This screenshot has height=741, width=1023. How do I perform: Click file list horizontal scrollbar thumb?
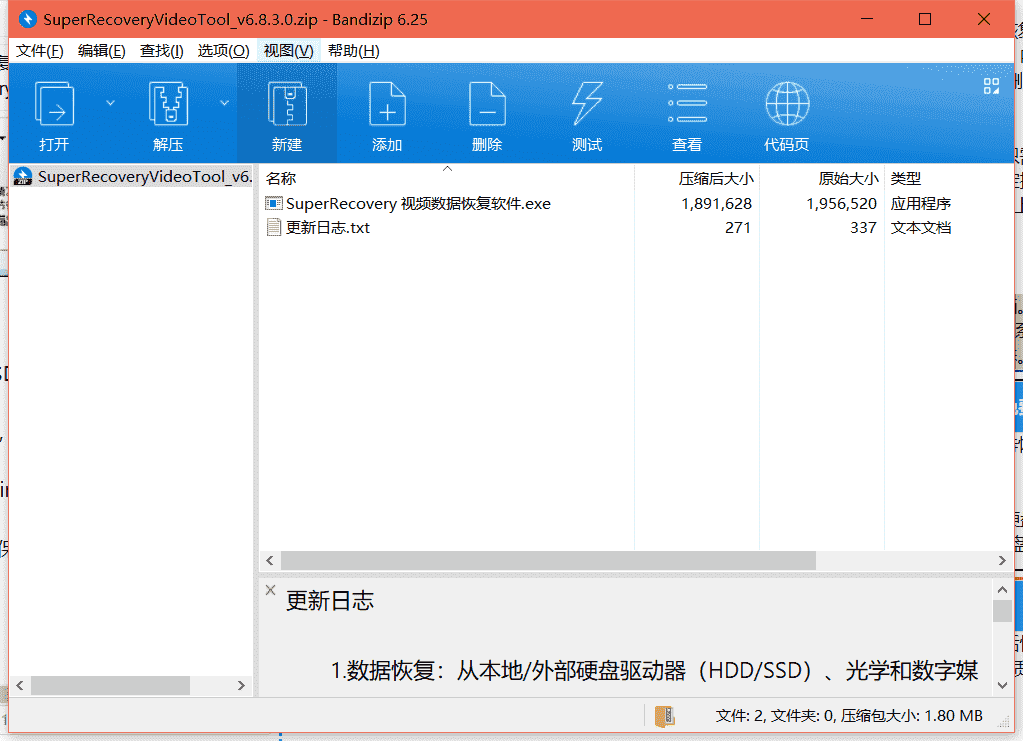click(548, 560)
